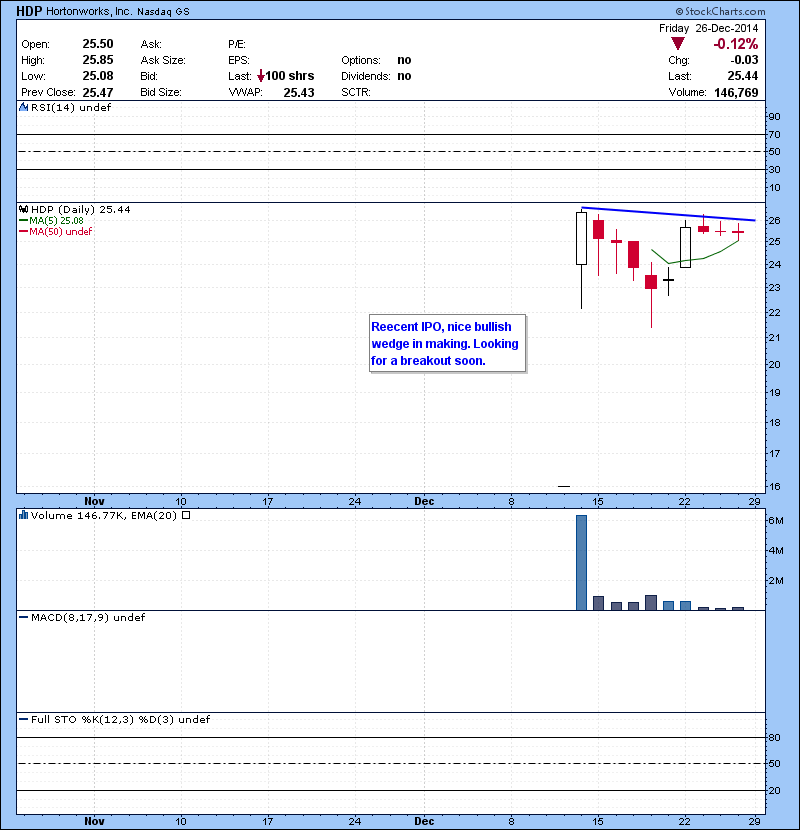Click the tallest IPO-day volume bar
Screen dimensions: 800x830
[x=581, y=563]
